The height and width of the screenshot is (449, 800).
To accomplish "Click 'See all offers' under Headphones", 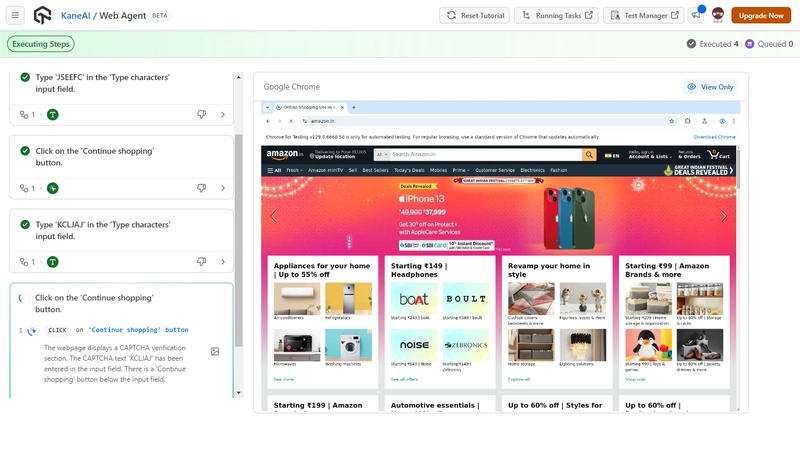I will [x=404, y=379].
